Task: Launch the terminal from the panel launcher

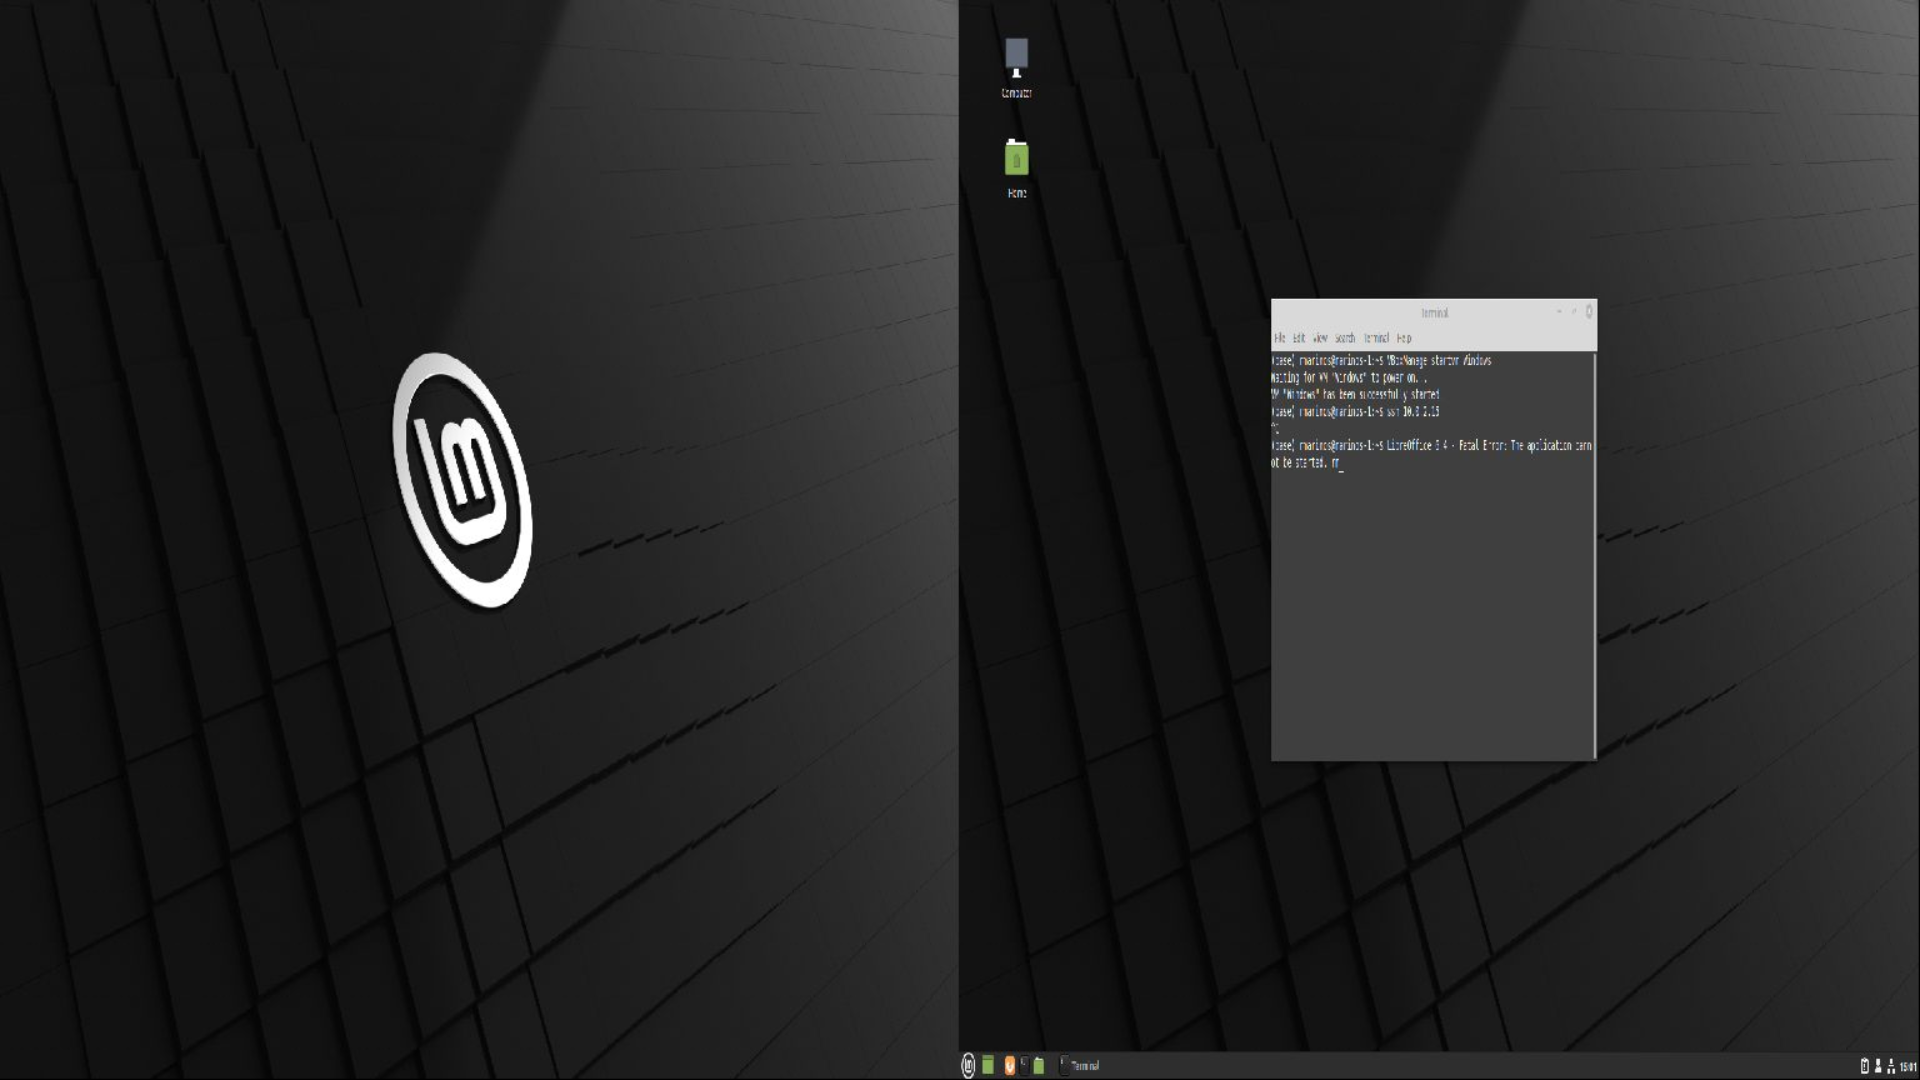Action: tap(1024, 1065)
